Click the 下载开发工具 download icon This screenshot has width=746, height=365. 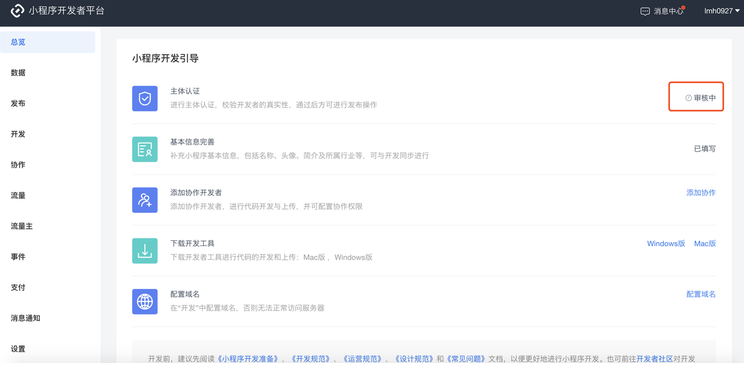pos(145,251)
